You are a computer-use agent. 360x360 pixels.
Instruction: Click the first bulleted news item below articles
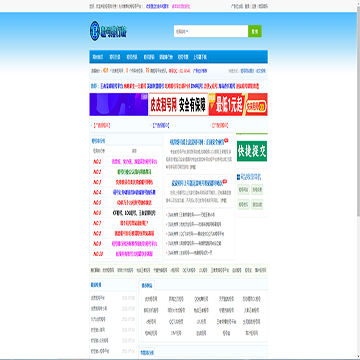pyautogui.click(x=192, y=215)
